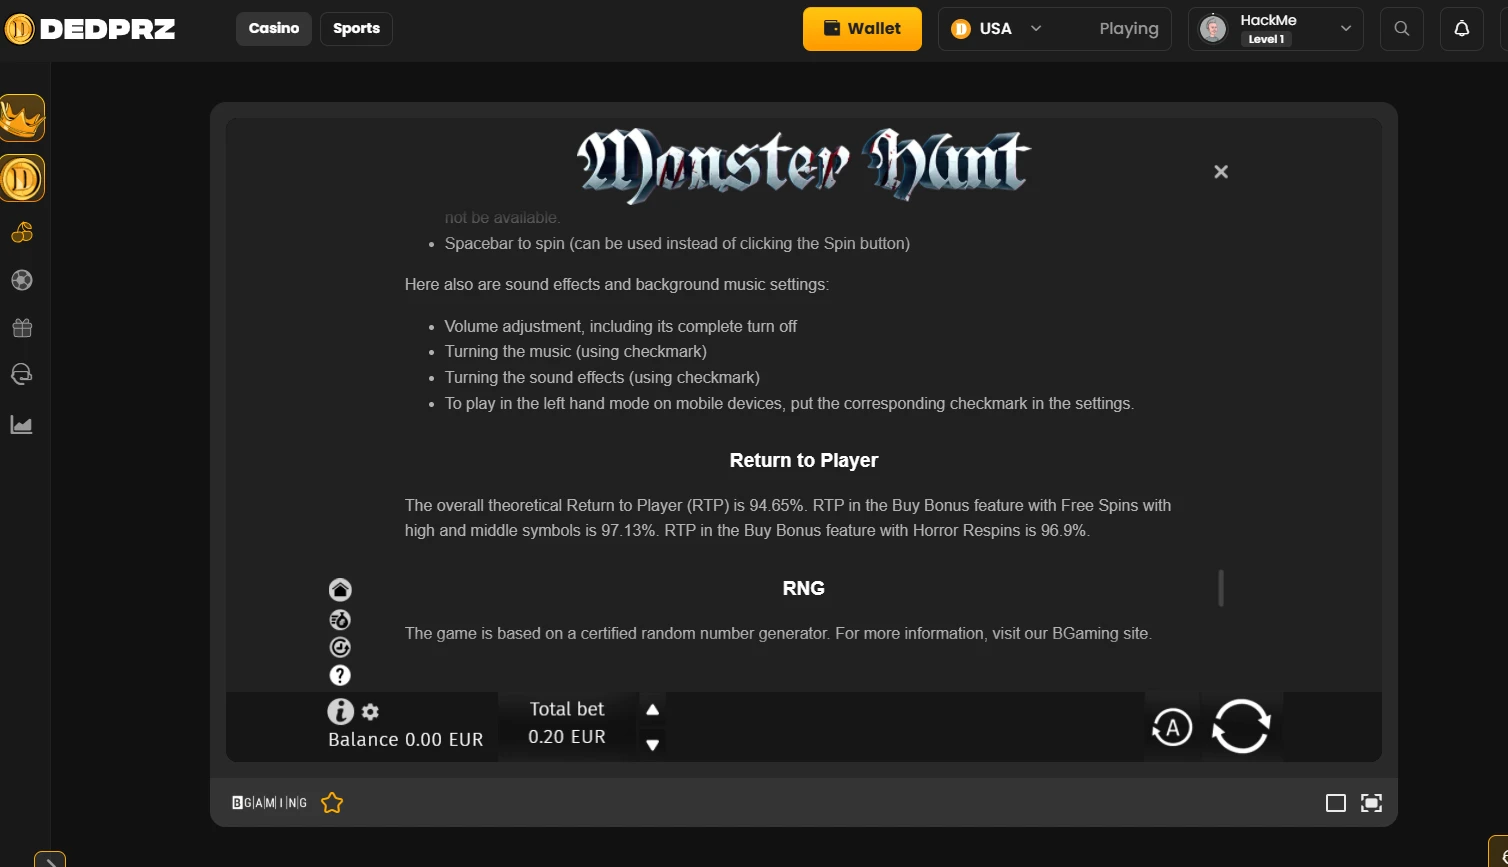Screen dimensions: 1508x867
Task: Open the headset support sidebar icon
Action: (x=22, y=374)
